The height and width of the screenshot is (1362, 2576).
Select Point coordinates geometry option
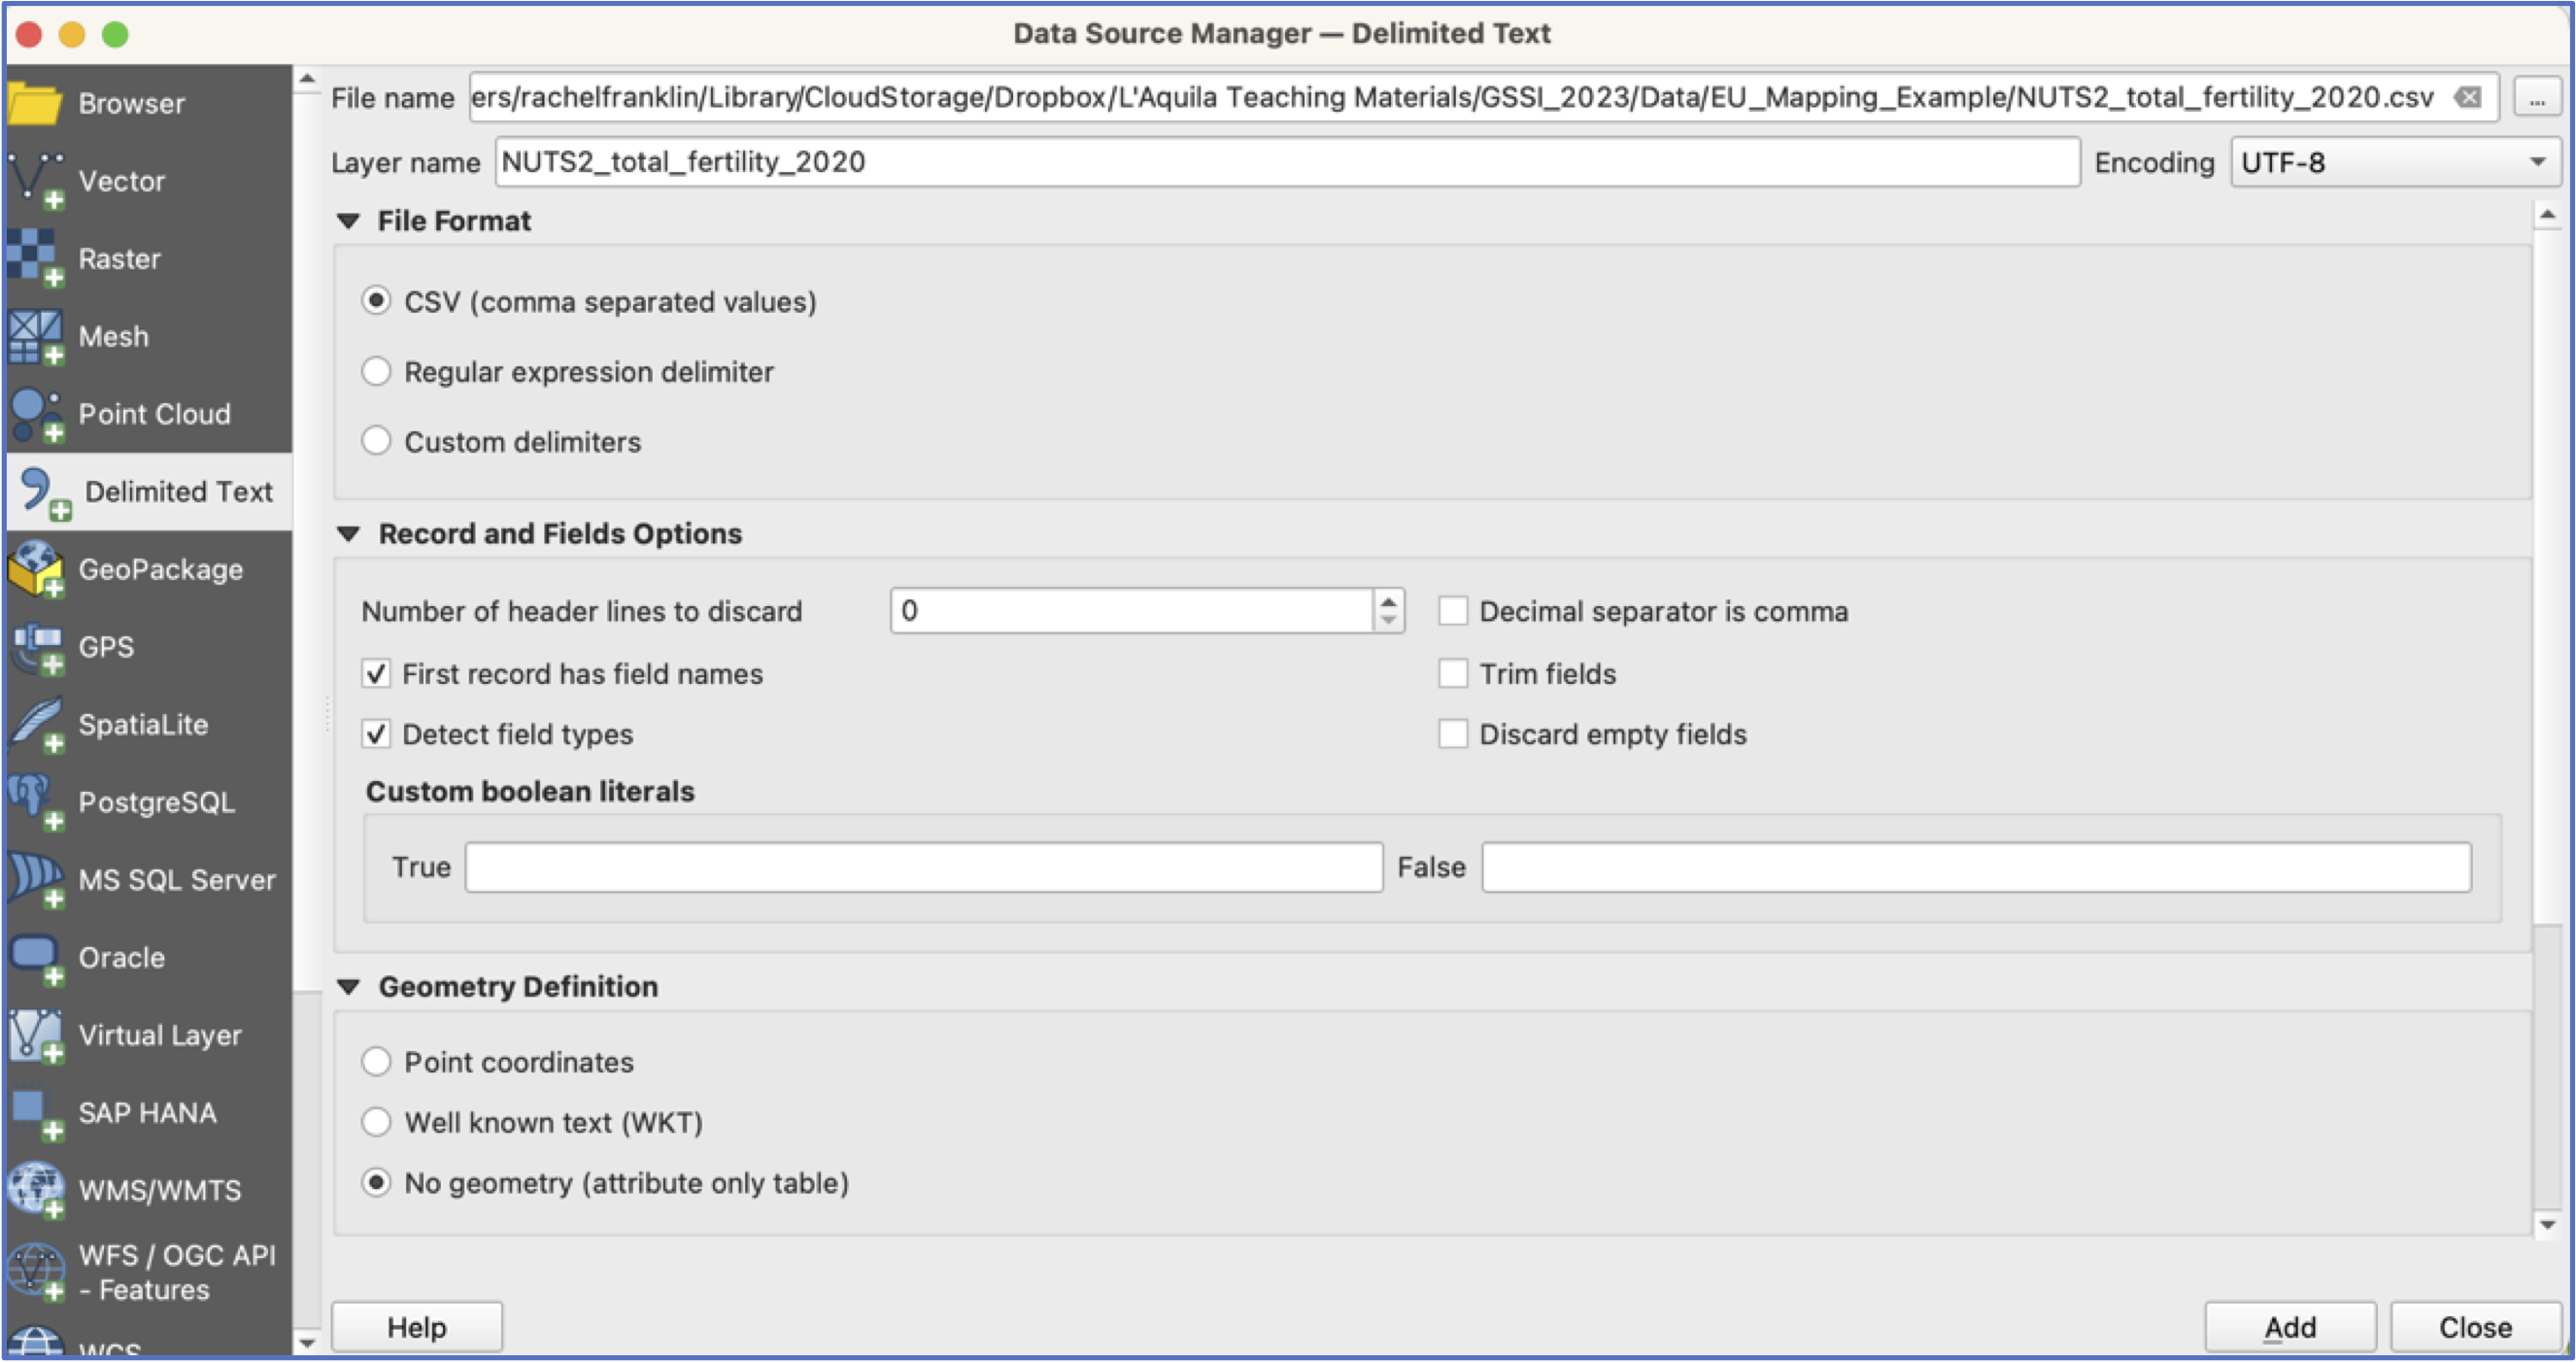click(376, 1062)
